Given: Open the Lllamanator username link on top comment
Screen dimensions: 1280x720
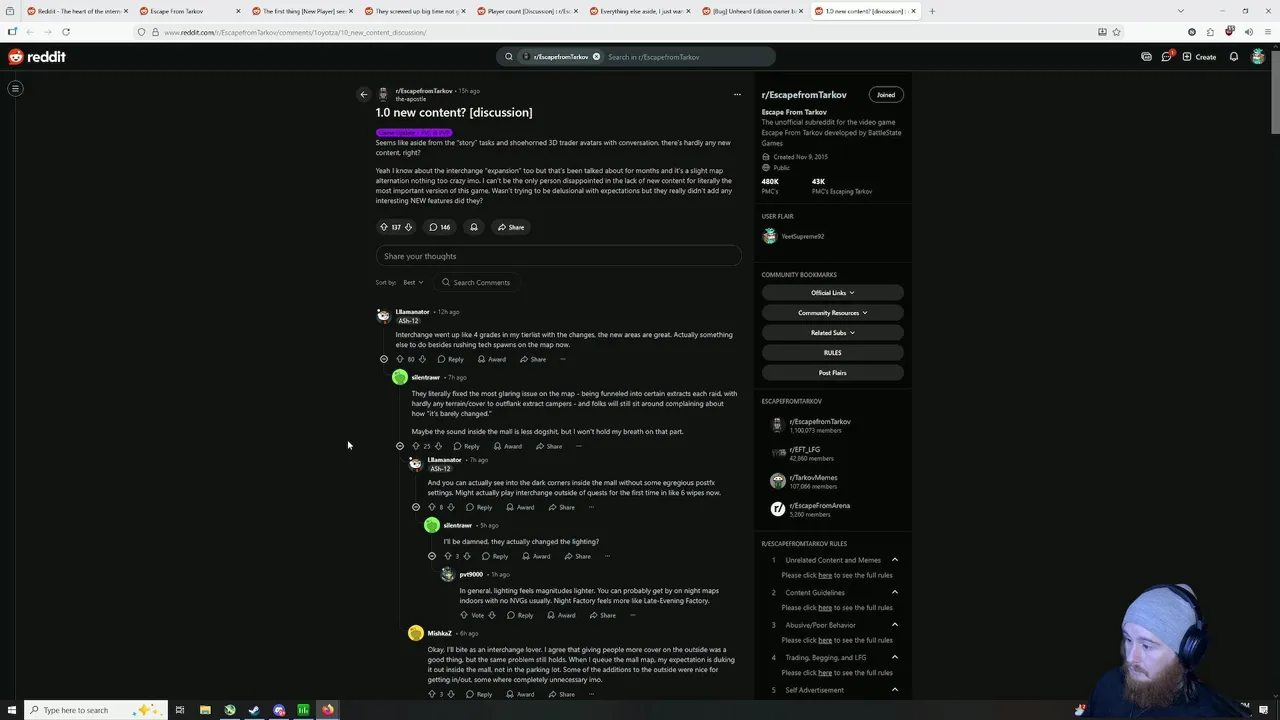Looking at the screenshot, I should 413,312.
